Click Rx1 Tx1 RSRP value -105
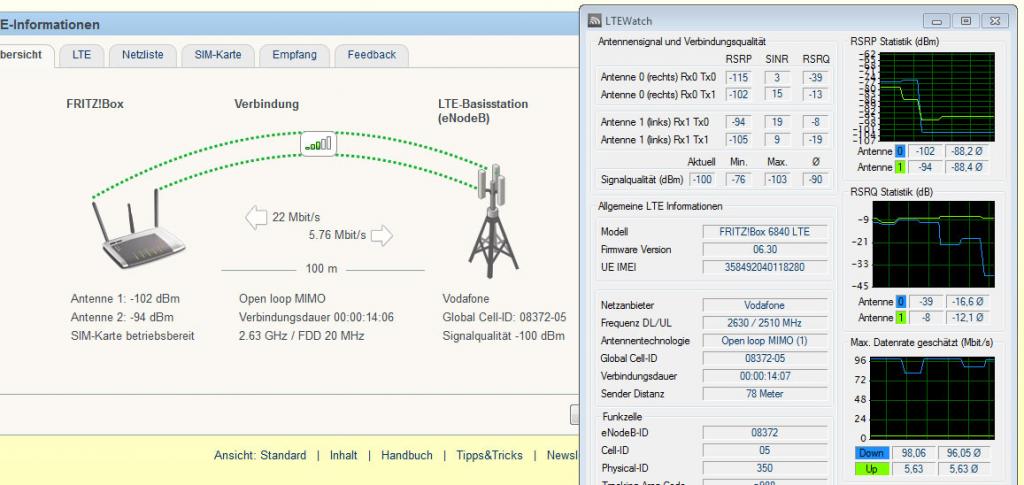Image resolution: width=1024 pixels, height=485 pixels. pyautogui.click(x=739, y=140)
